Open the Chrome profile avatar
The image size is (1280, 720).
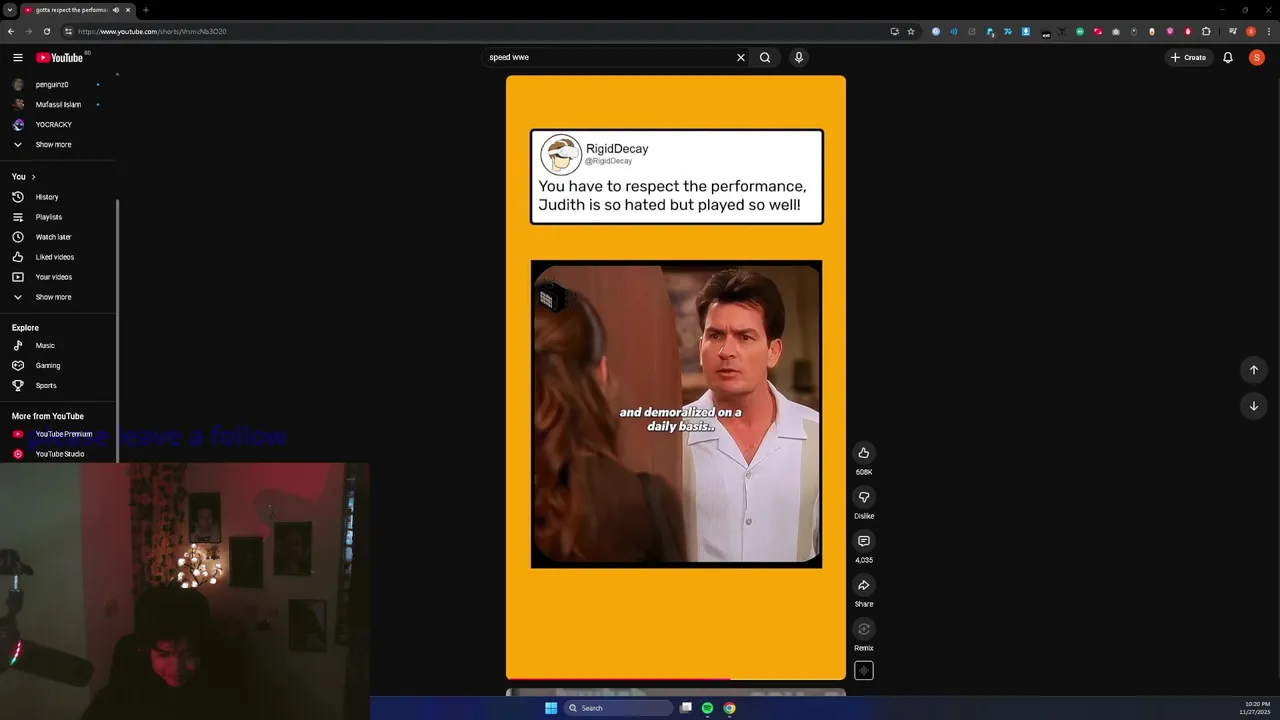click(x=1251, y=31)
